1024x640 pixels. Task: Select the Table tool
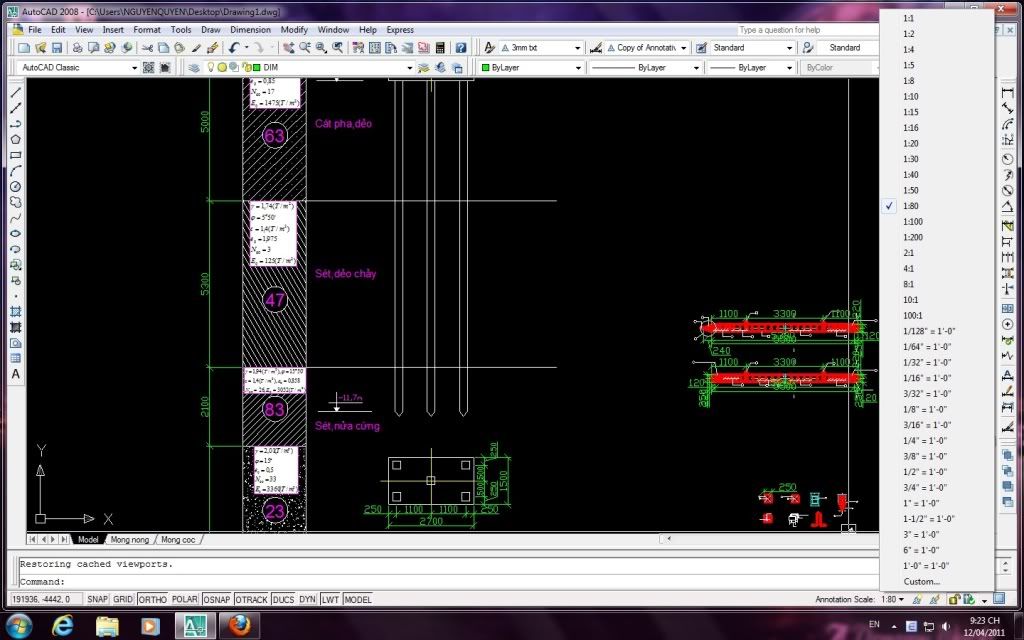coord(16,359)
